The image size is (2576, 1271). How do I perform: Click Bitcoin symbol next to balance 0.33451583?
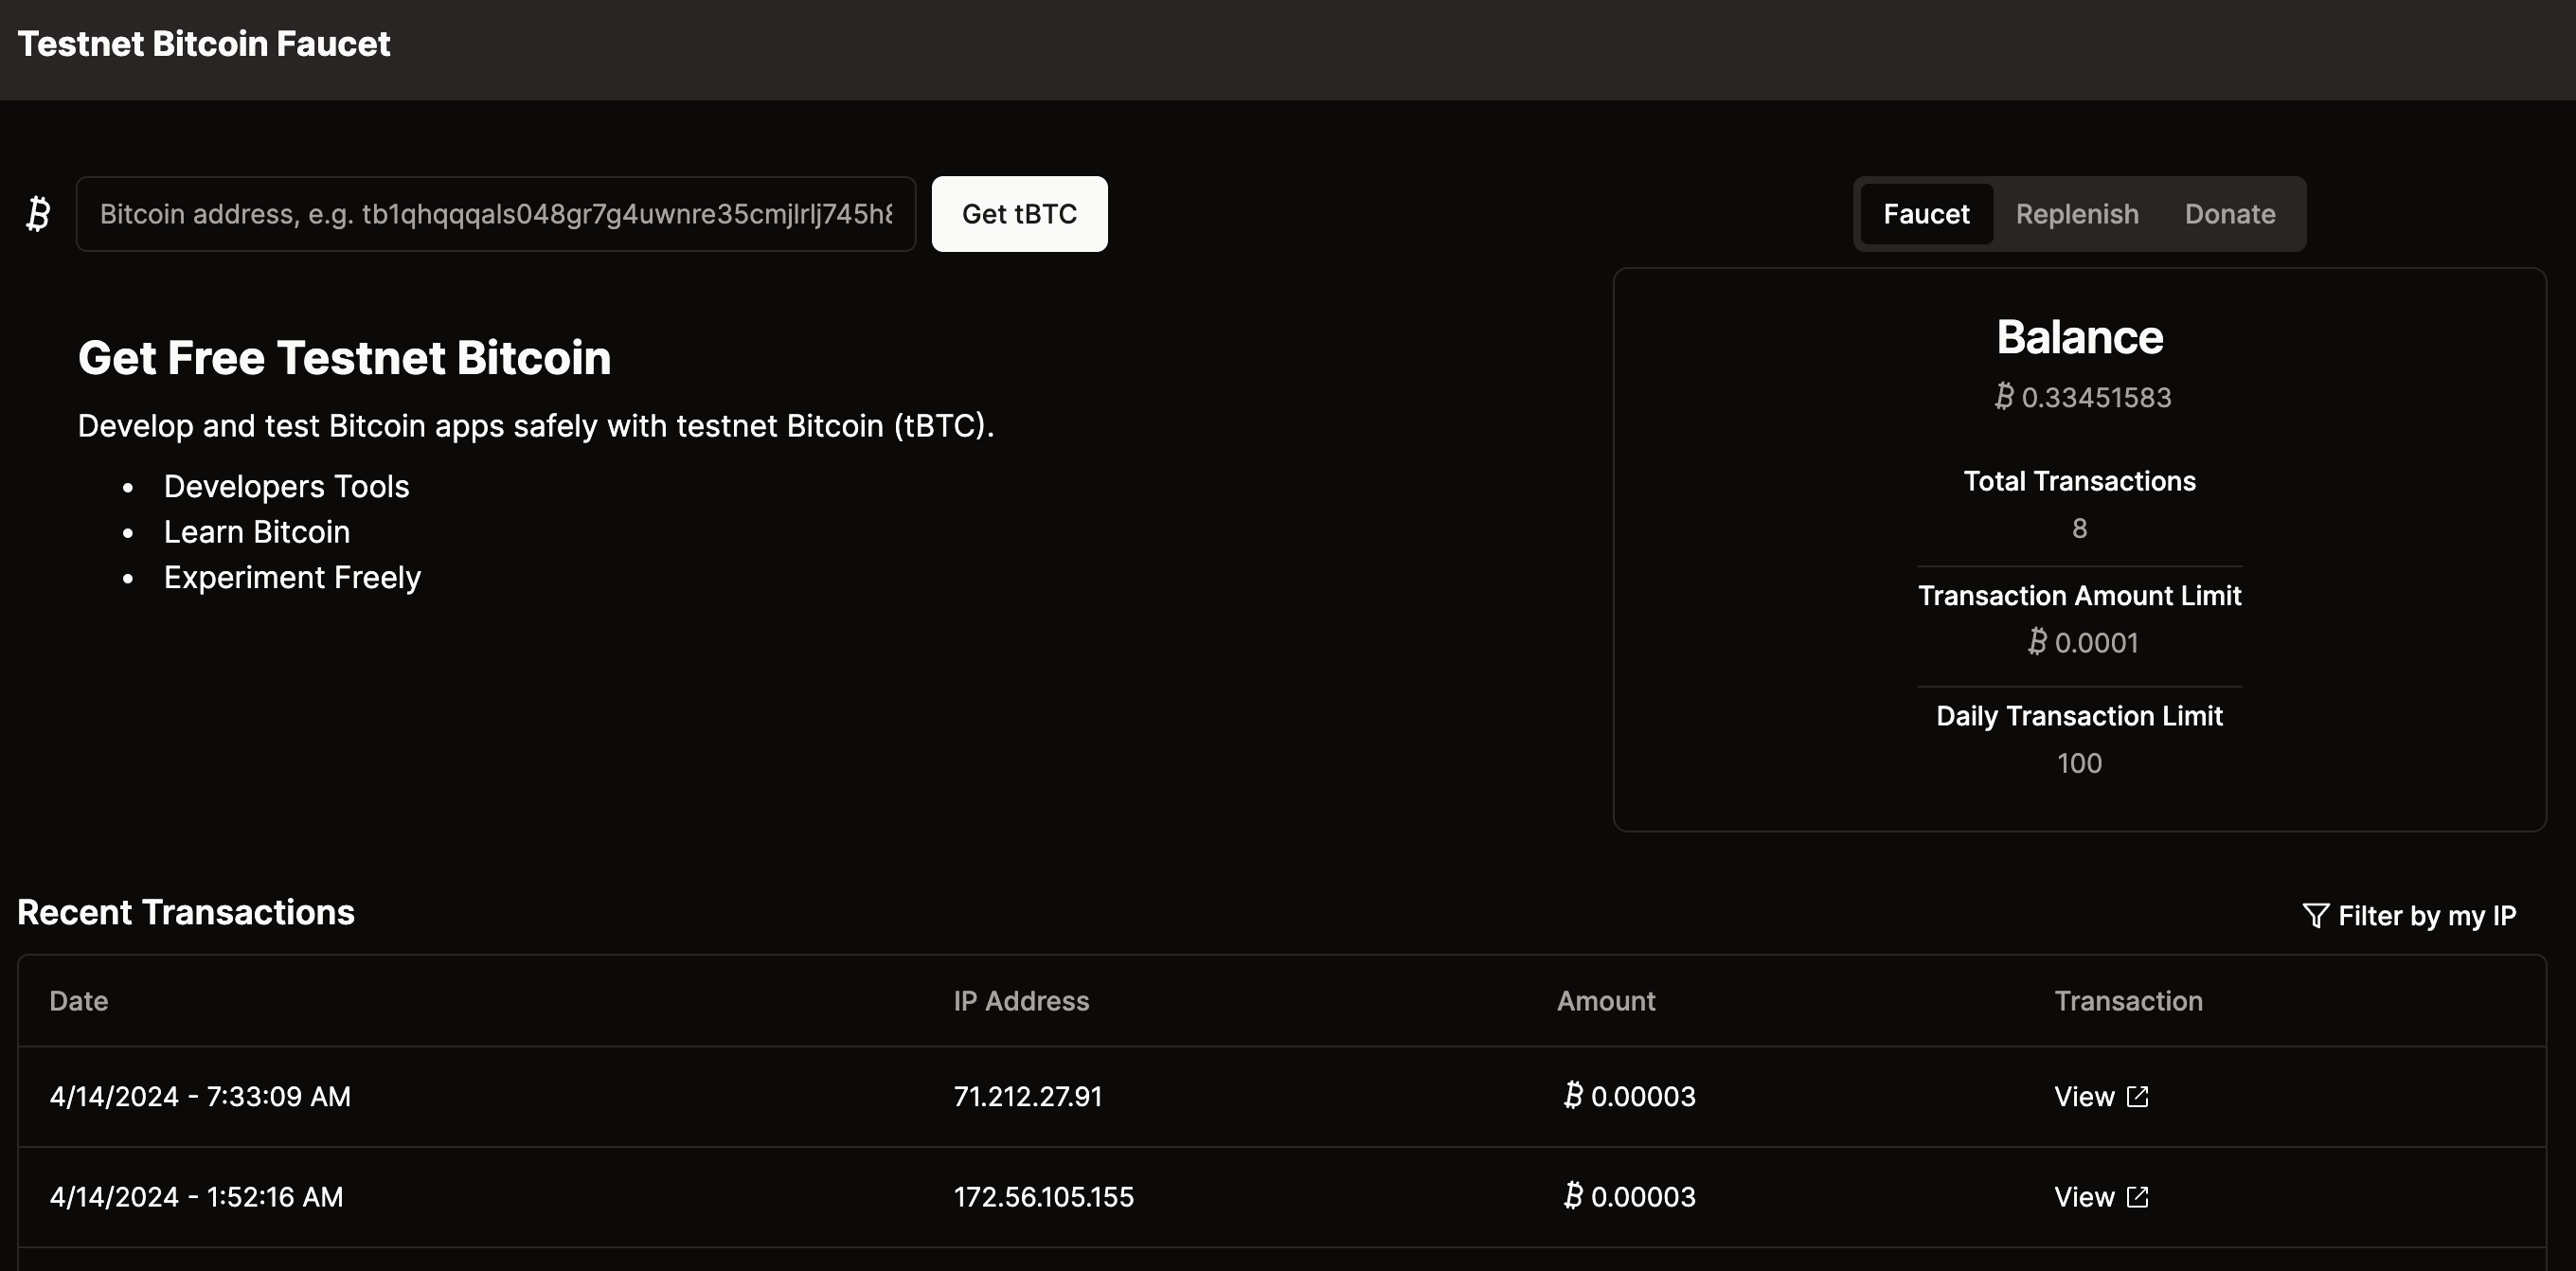click(x=2004, y=397)
